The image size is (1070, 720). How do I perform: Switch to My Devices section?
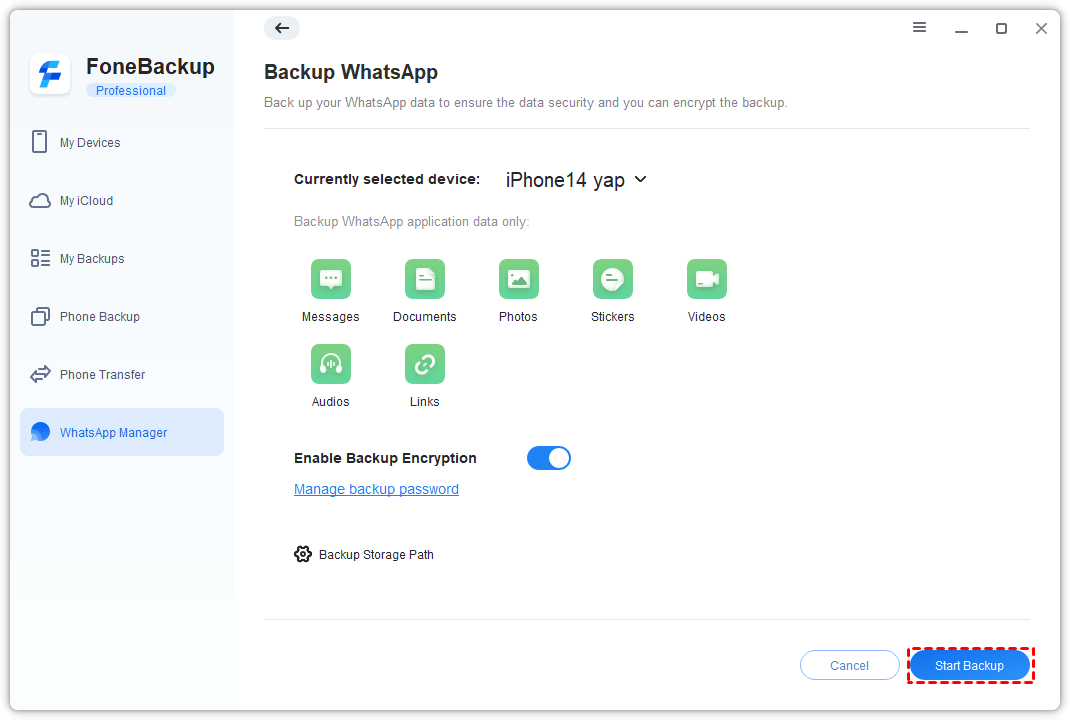[x=90, y=142]
